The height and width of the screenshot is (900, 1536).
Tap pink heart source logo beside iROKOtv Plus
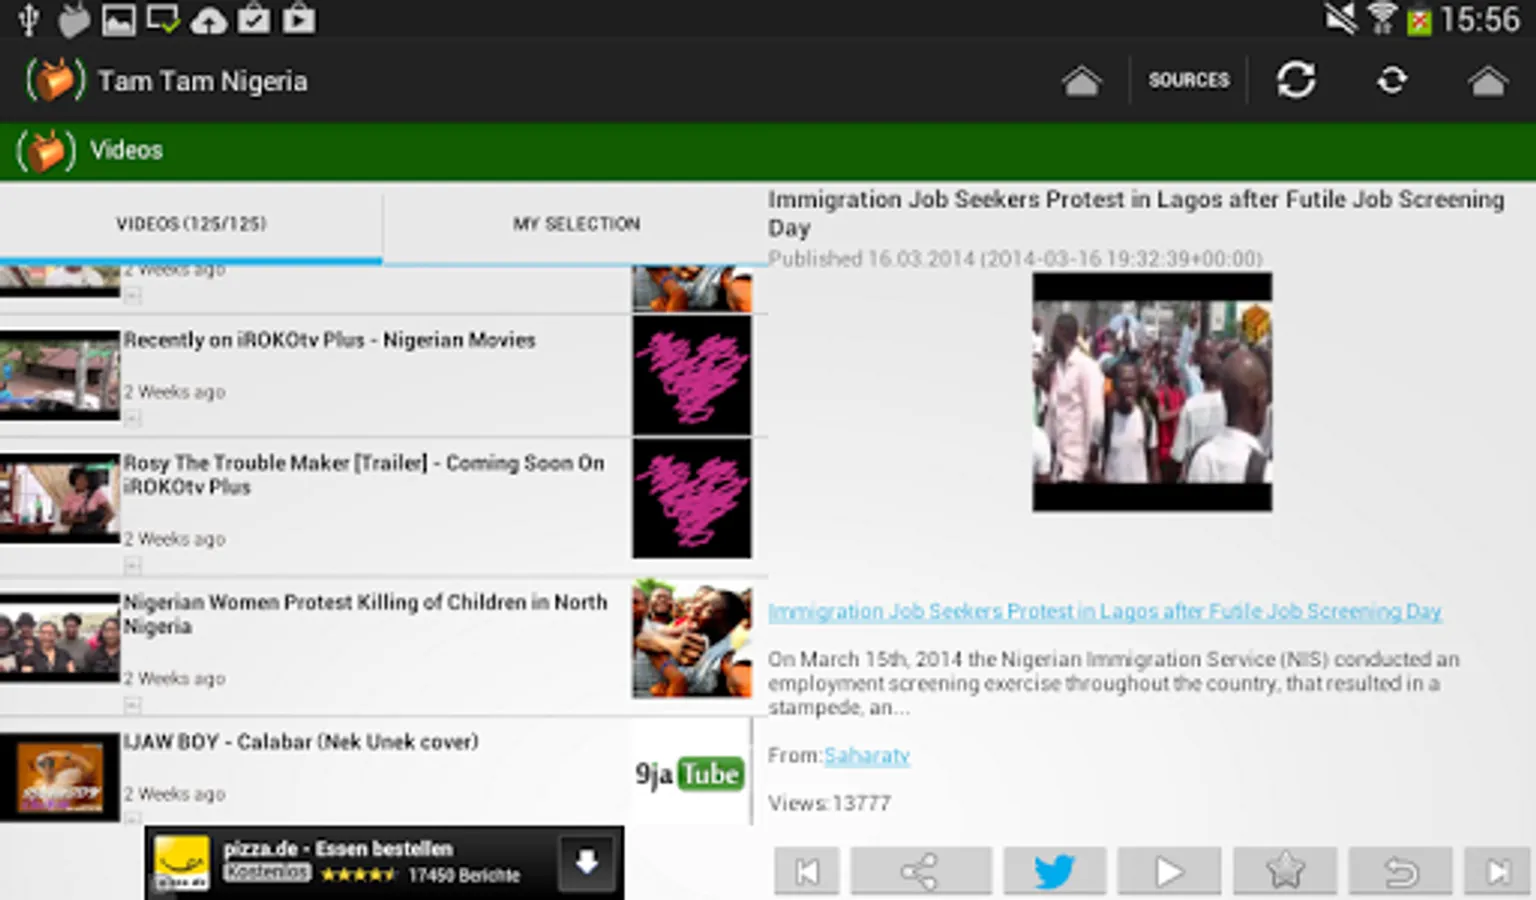click(692, 375)
